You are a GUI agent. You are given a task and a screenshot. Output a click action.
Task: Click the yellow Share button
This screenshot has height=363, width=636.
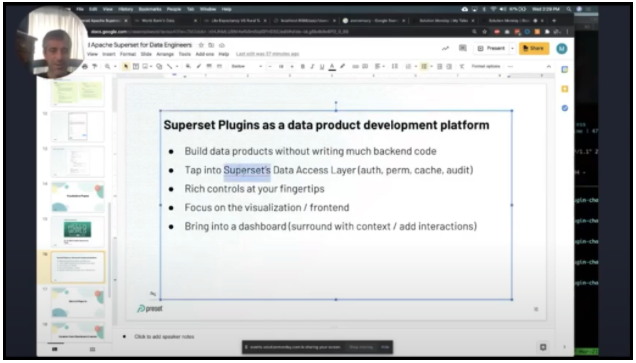(534, 48)
